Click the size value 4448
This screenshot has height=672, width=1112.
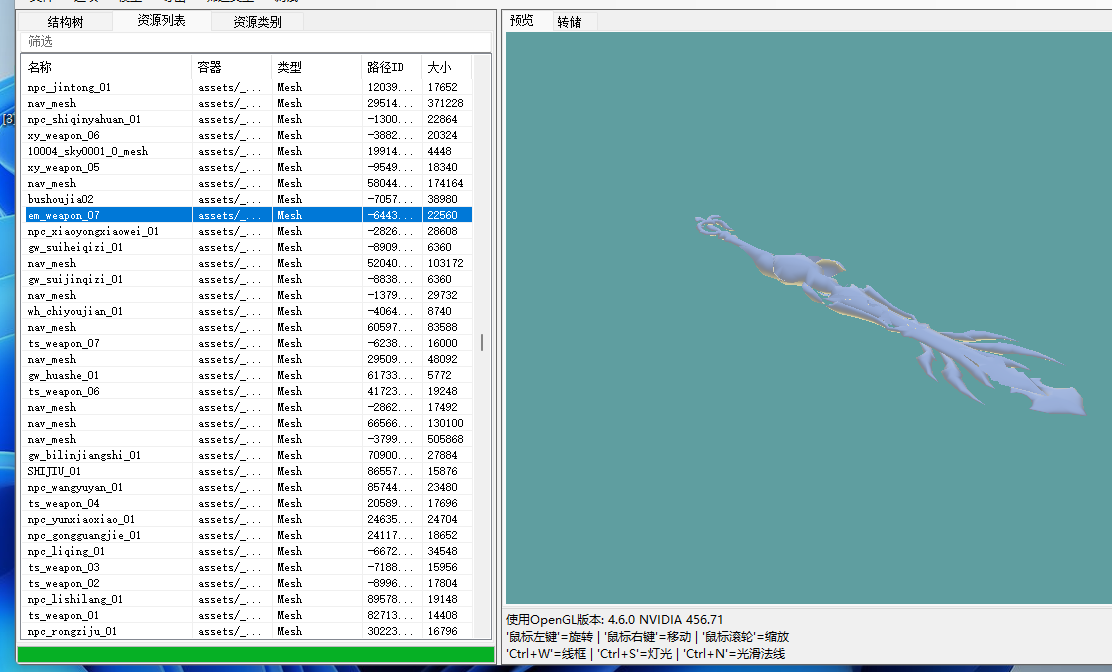[440, 151]
